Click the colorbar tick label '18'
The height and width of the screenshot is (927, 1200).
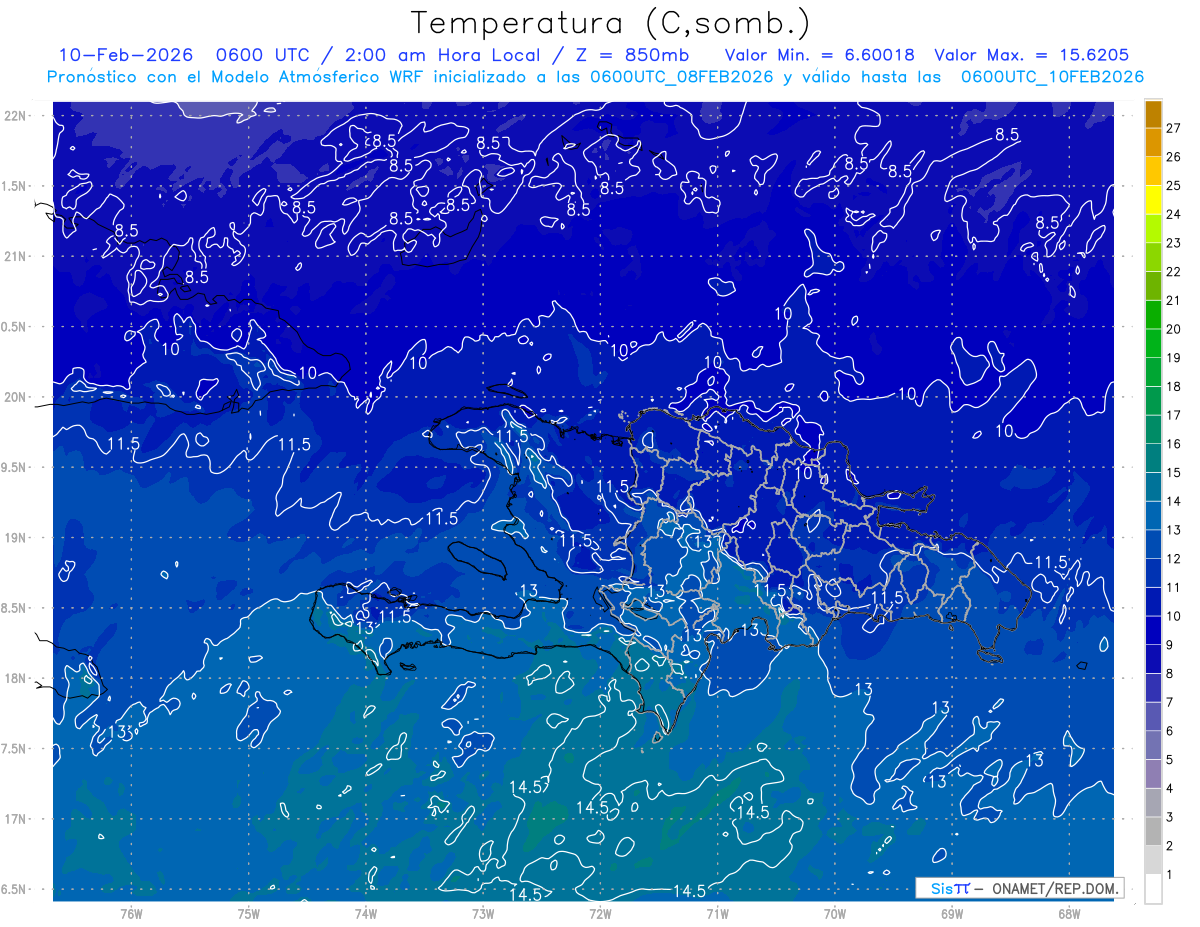1174,386
